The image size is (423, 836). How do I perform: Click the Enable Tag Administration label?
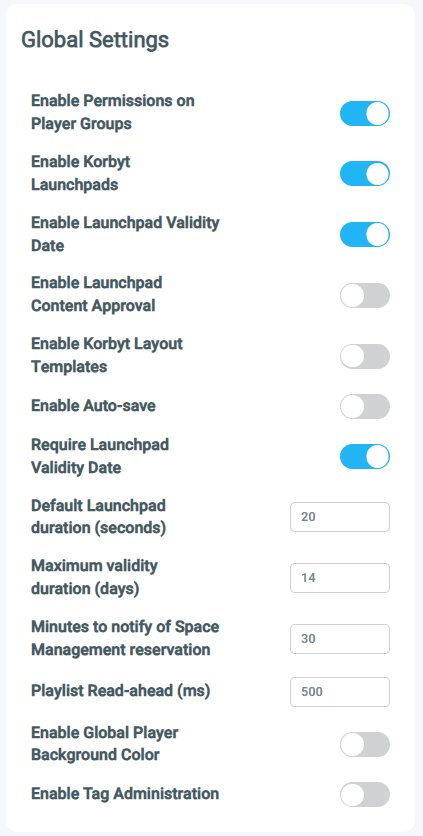[125, 794]
